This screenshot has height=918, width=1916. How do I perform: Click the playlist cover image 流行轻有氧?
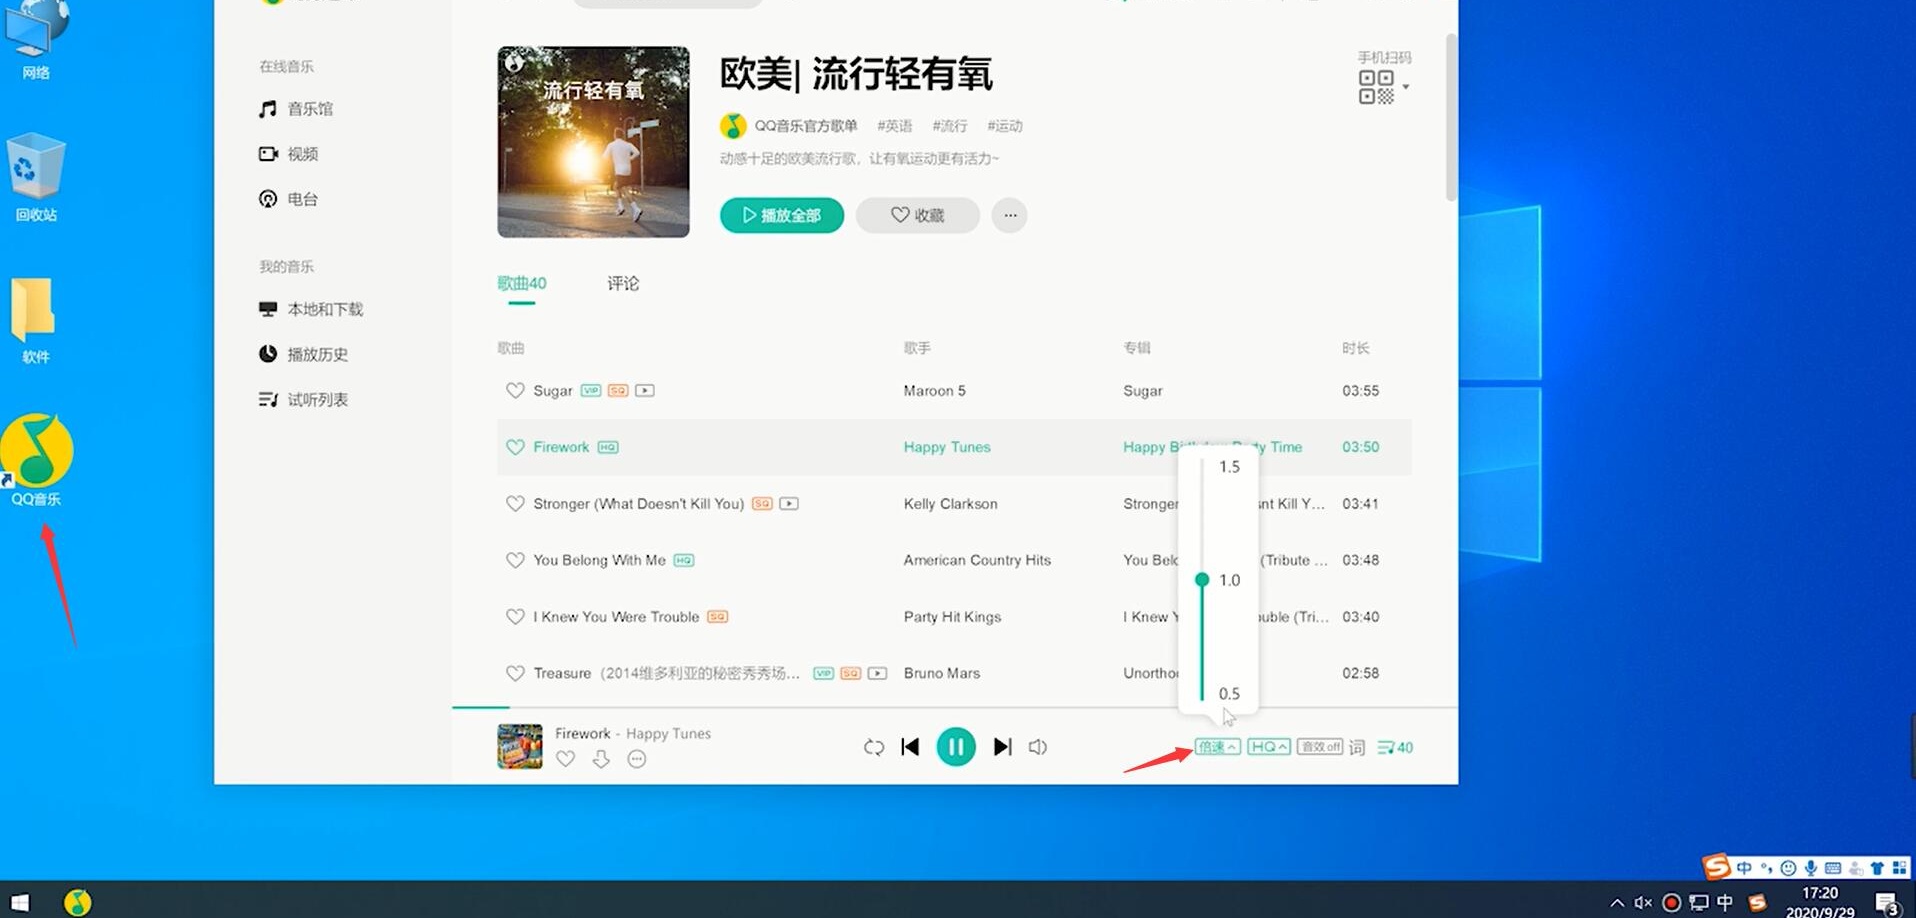click(593, 142)
